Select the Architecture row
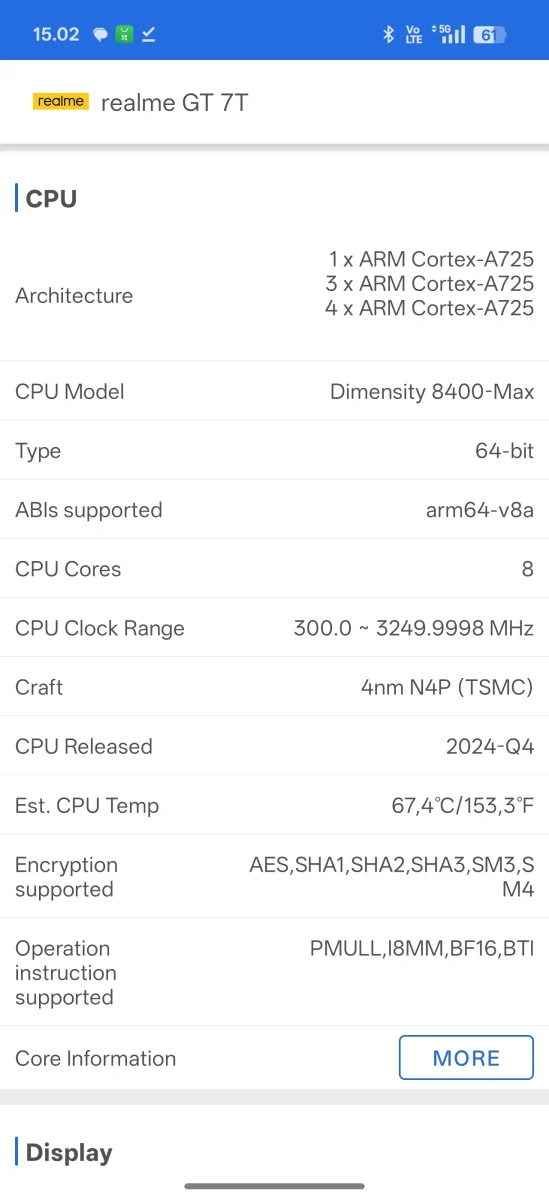 coord(274,296)
